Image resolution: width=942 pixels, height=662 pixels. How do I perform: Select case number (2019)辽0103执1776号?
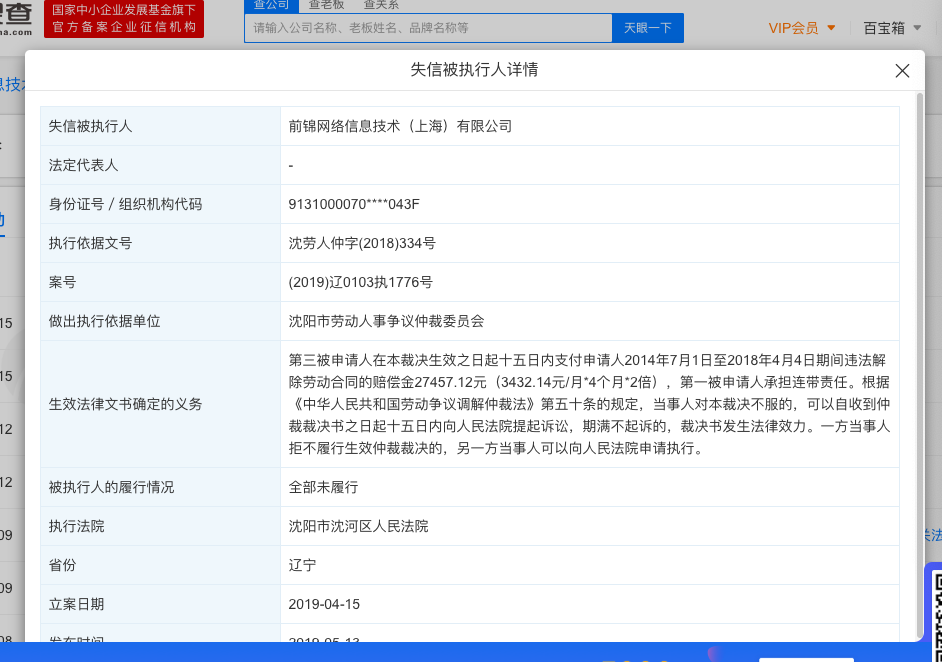click(360, 282)
